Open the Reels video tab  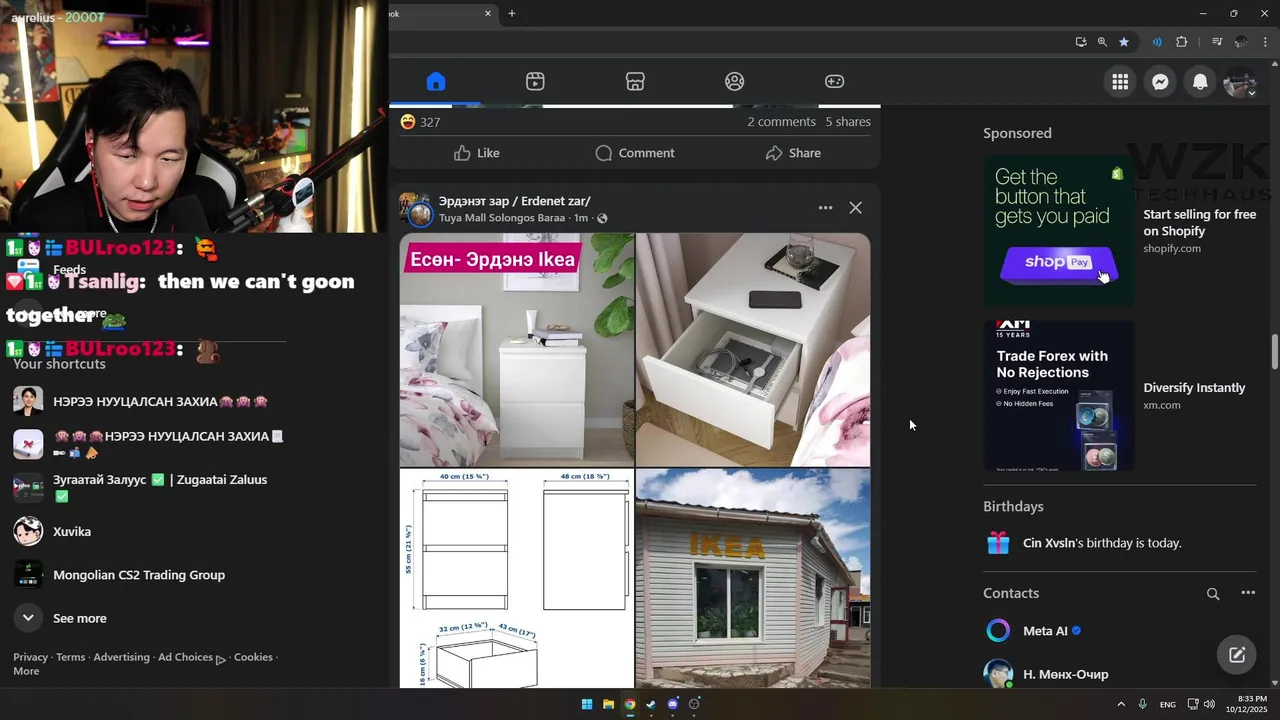(x=535, y=82)
